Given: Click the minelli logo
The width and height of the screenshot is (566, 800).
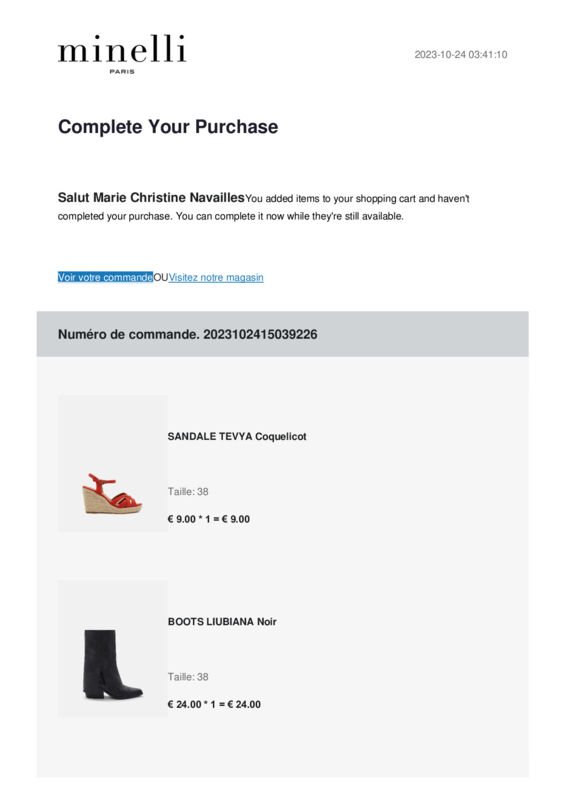Looking at the screenshot, I should (x=122, y=54).
